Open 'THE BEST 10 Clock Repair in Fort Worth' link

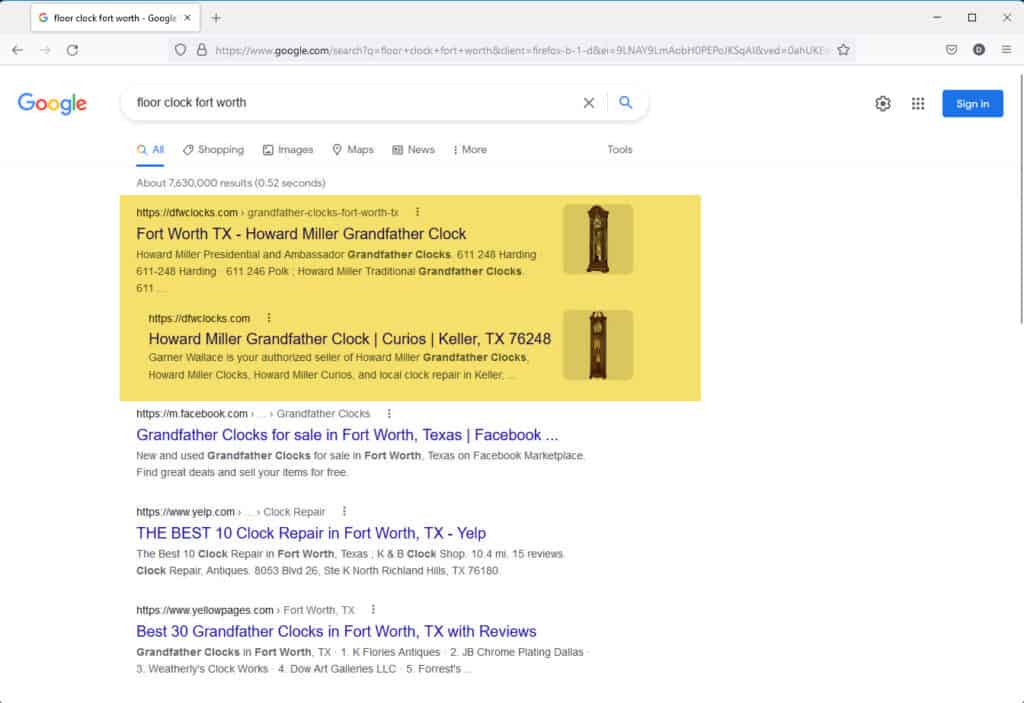click(311, 533)
